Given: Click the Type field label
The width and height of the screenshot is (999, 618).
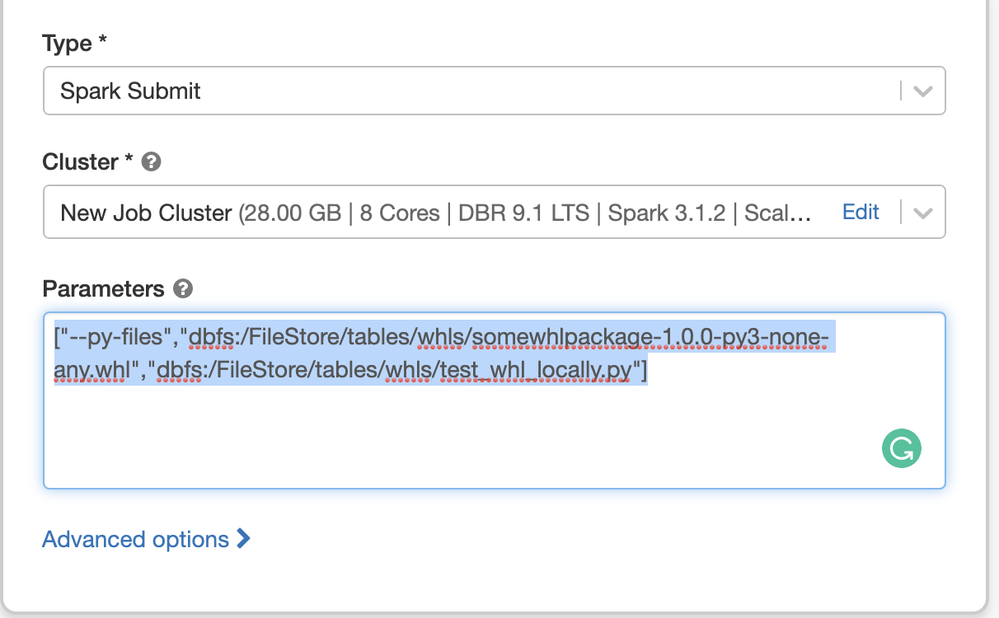Looking at the screenshot, I should pyautogui.click(x=66, y=43).
